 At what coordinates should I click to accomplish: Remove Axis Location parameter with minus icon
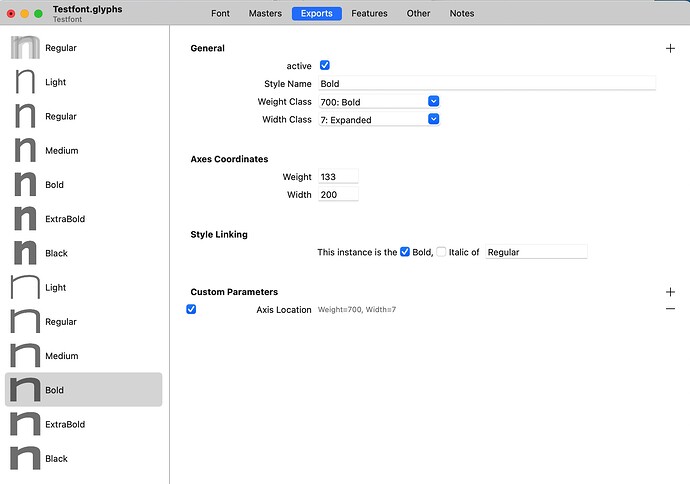coord(670,309)
